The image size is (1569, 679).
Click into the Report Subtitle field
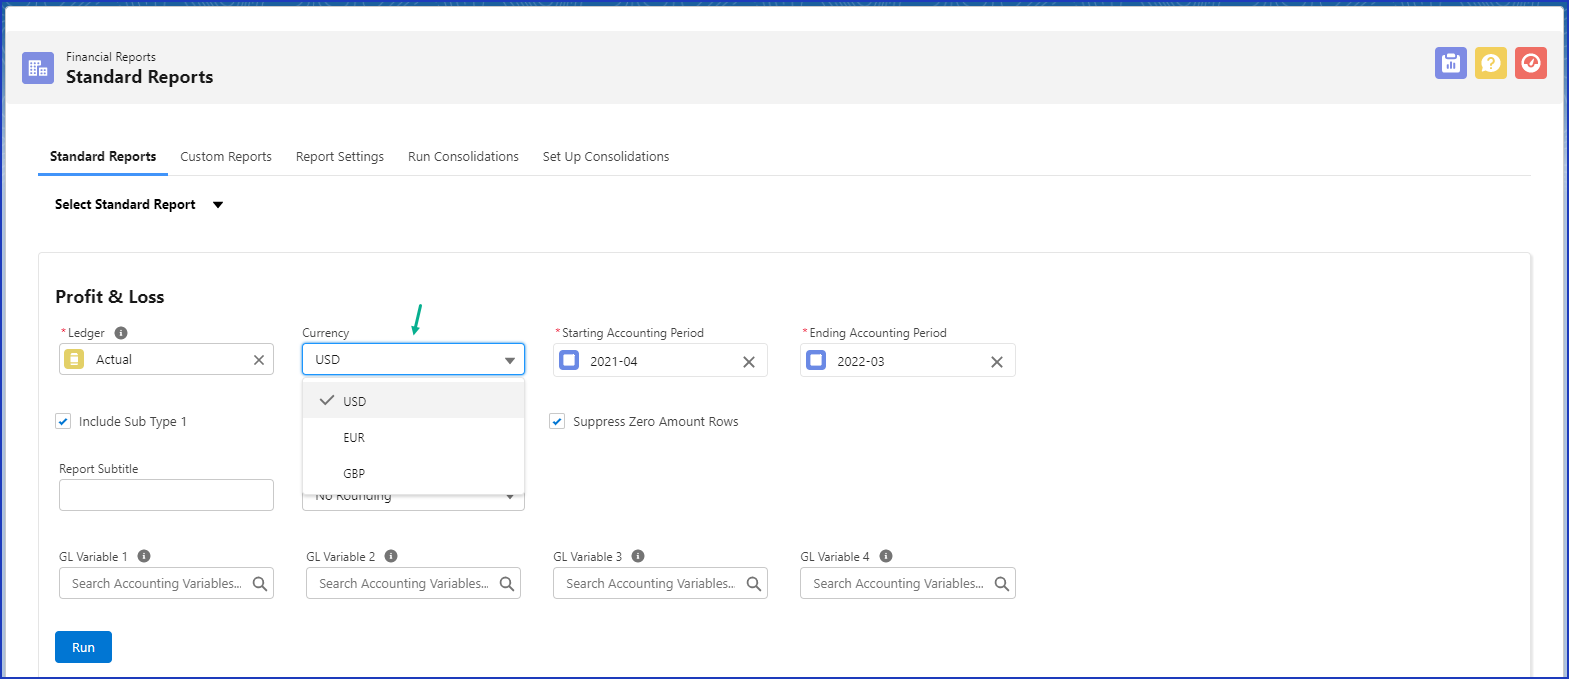pos(166,495)
